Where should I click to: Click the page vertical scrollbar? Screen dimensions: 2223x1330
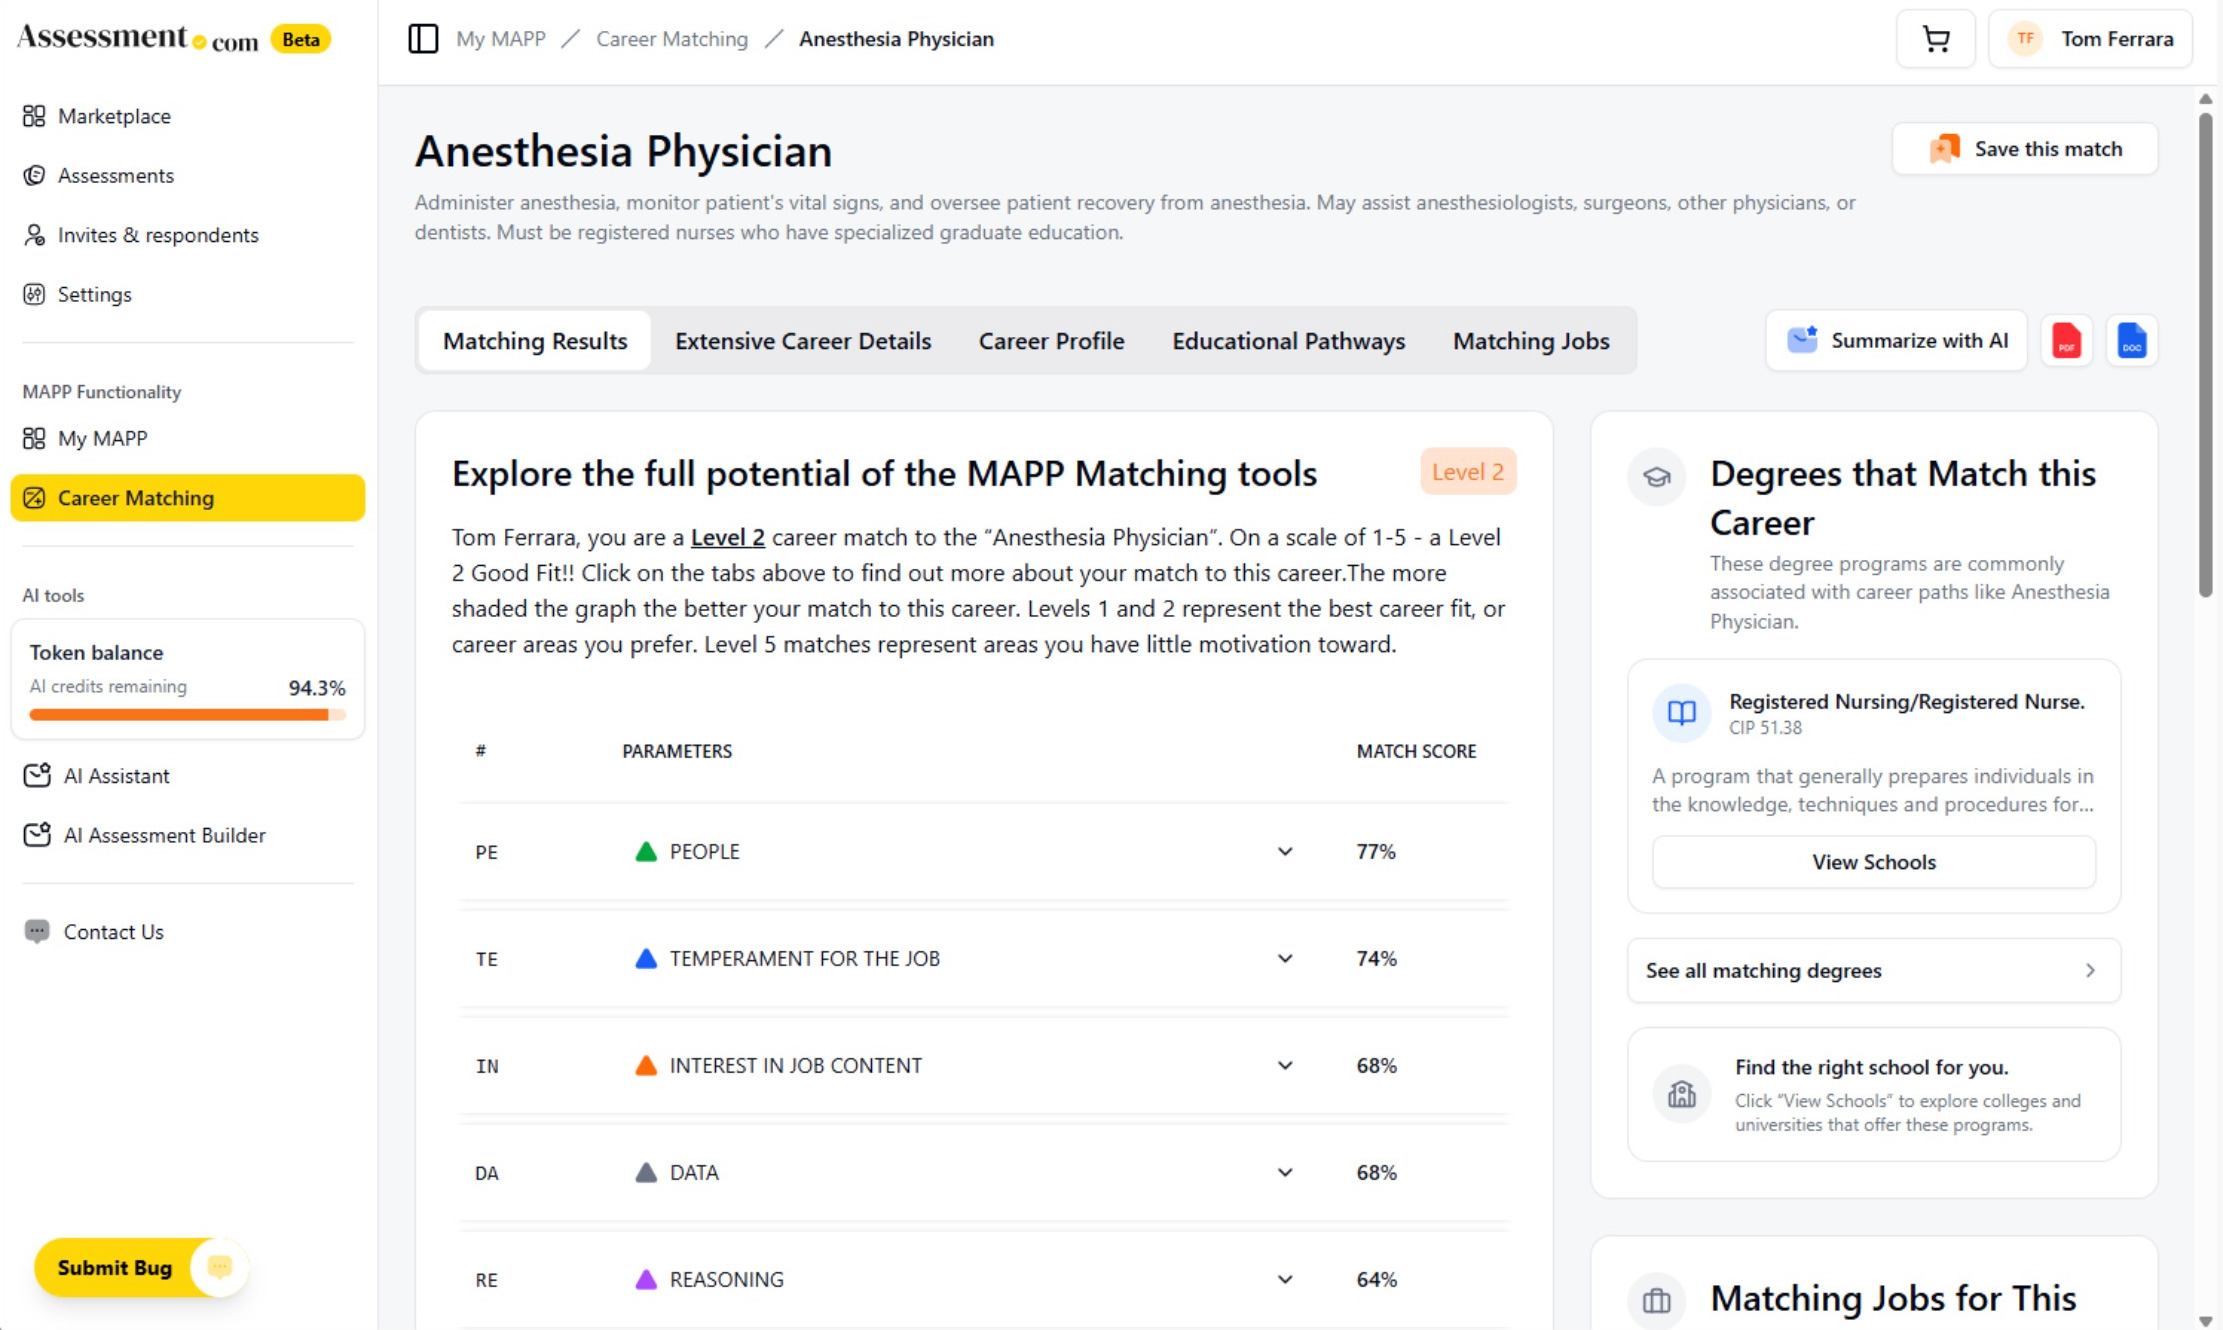(x=2205, y=355)
